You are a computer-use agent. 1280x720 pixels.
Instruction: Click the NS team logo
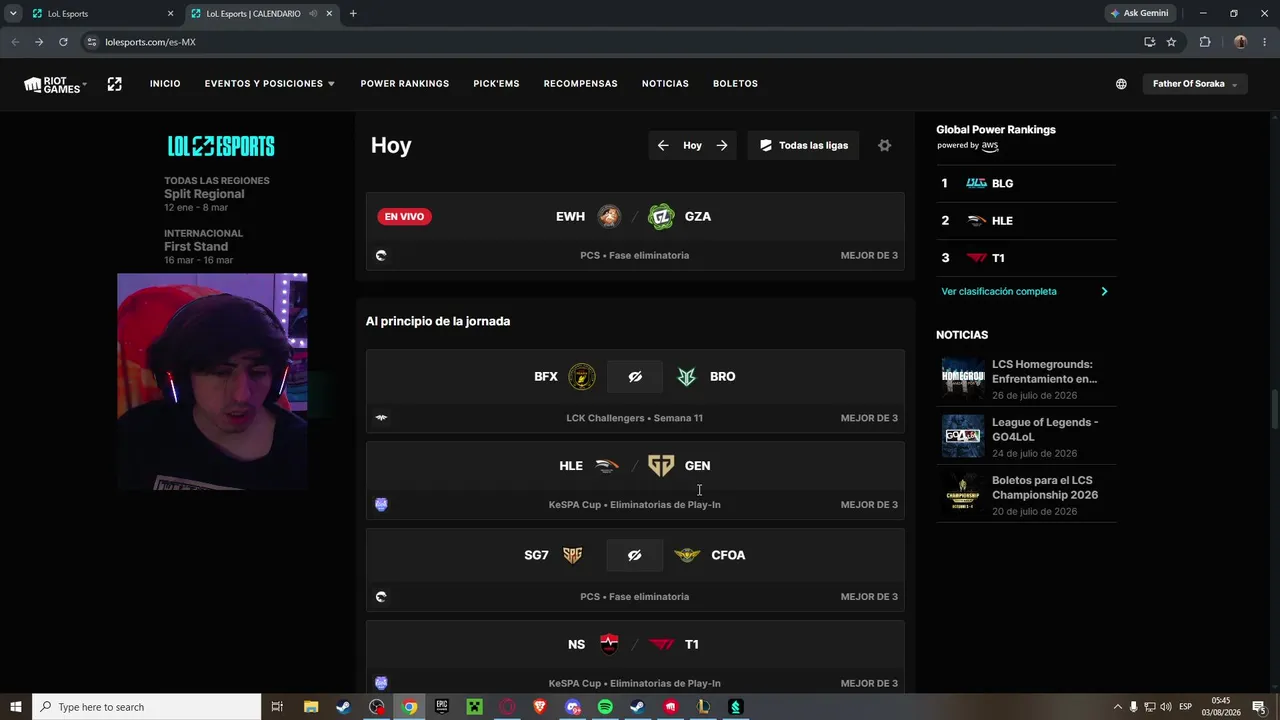point(609,645)
